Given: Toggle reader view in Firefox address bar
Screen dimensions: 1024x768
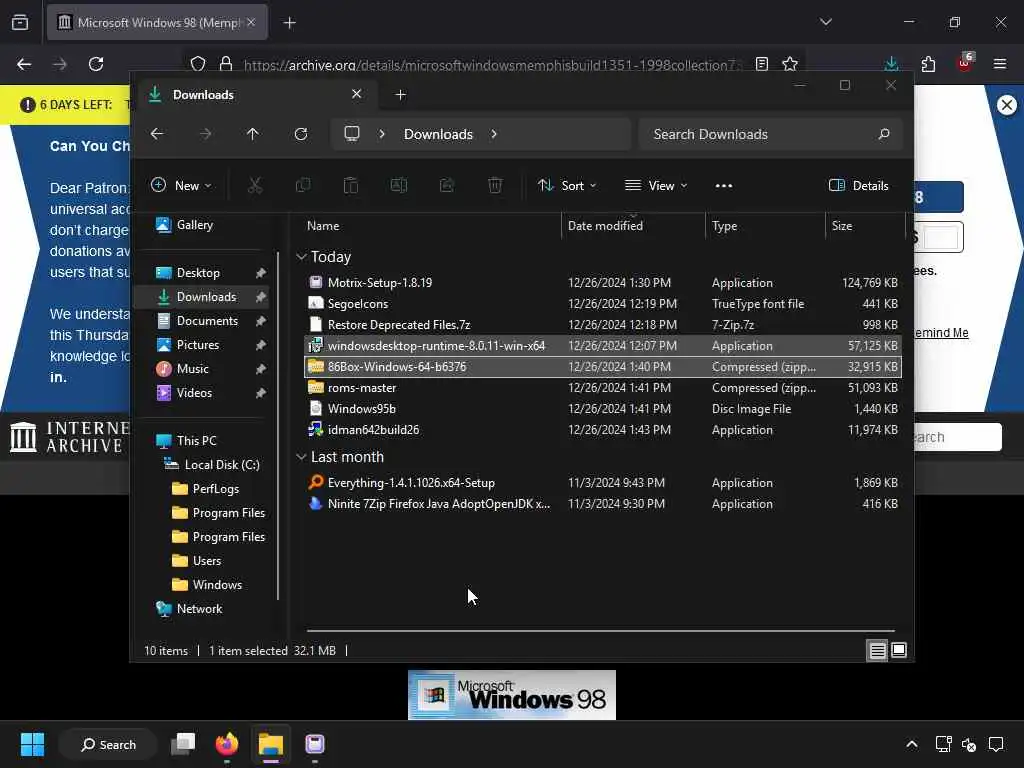Looking at the screenshot, I should point(761,64).
